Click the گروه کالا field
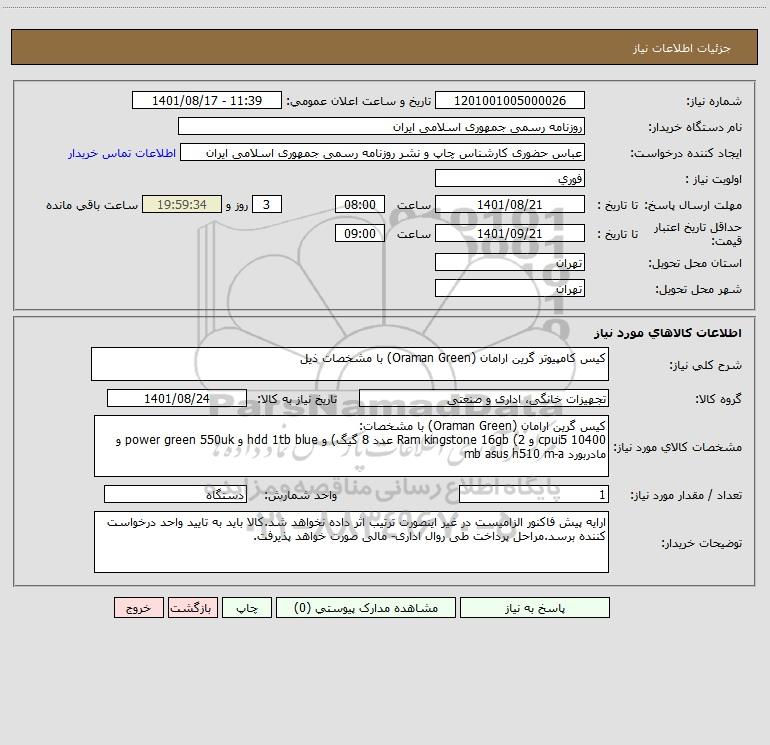 [484, 398]
